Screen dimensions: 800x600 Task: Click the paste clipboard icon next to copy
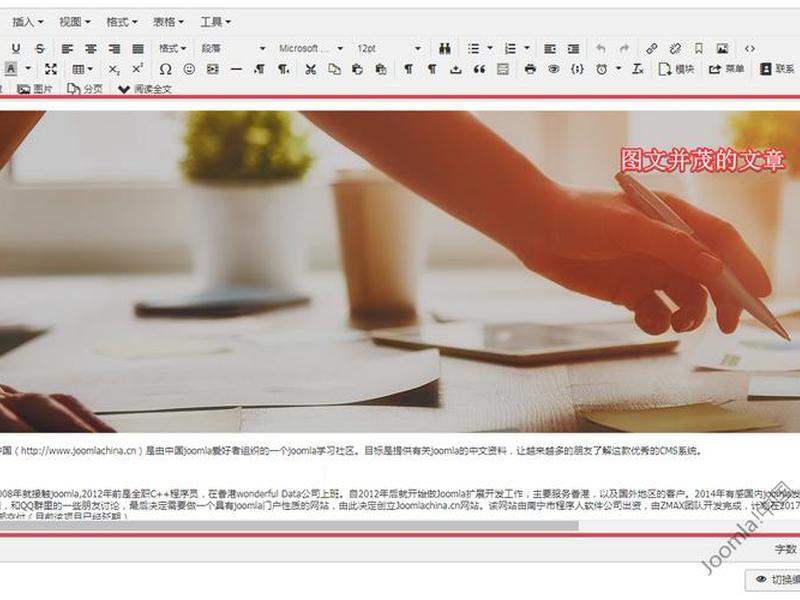click(357, 69)
